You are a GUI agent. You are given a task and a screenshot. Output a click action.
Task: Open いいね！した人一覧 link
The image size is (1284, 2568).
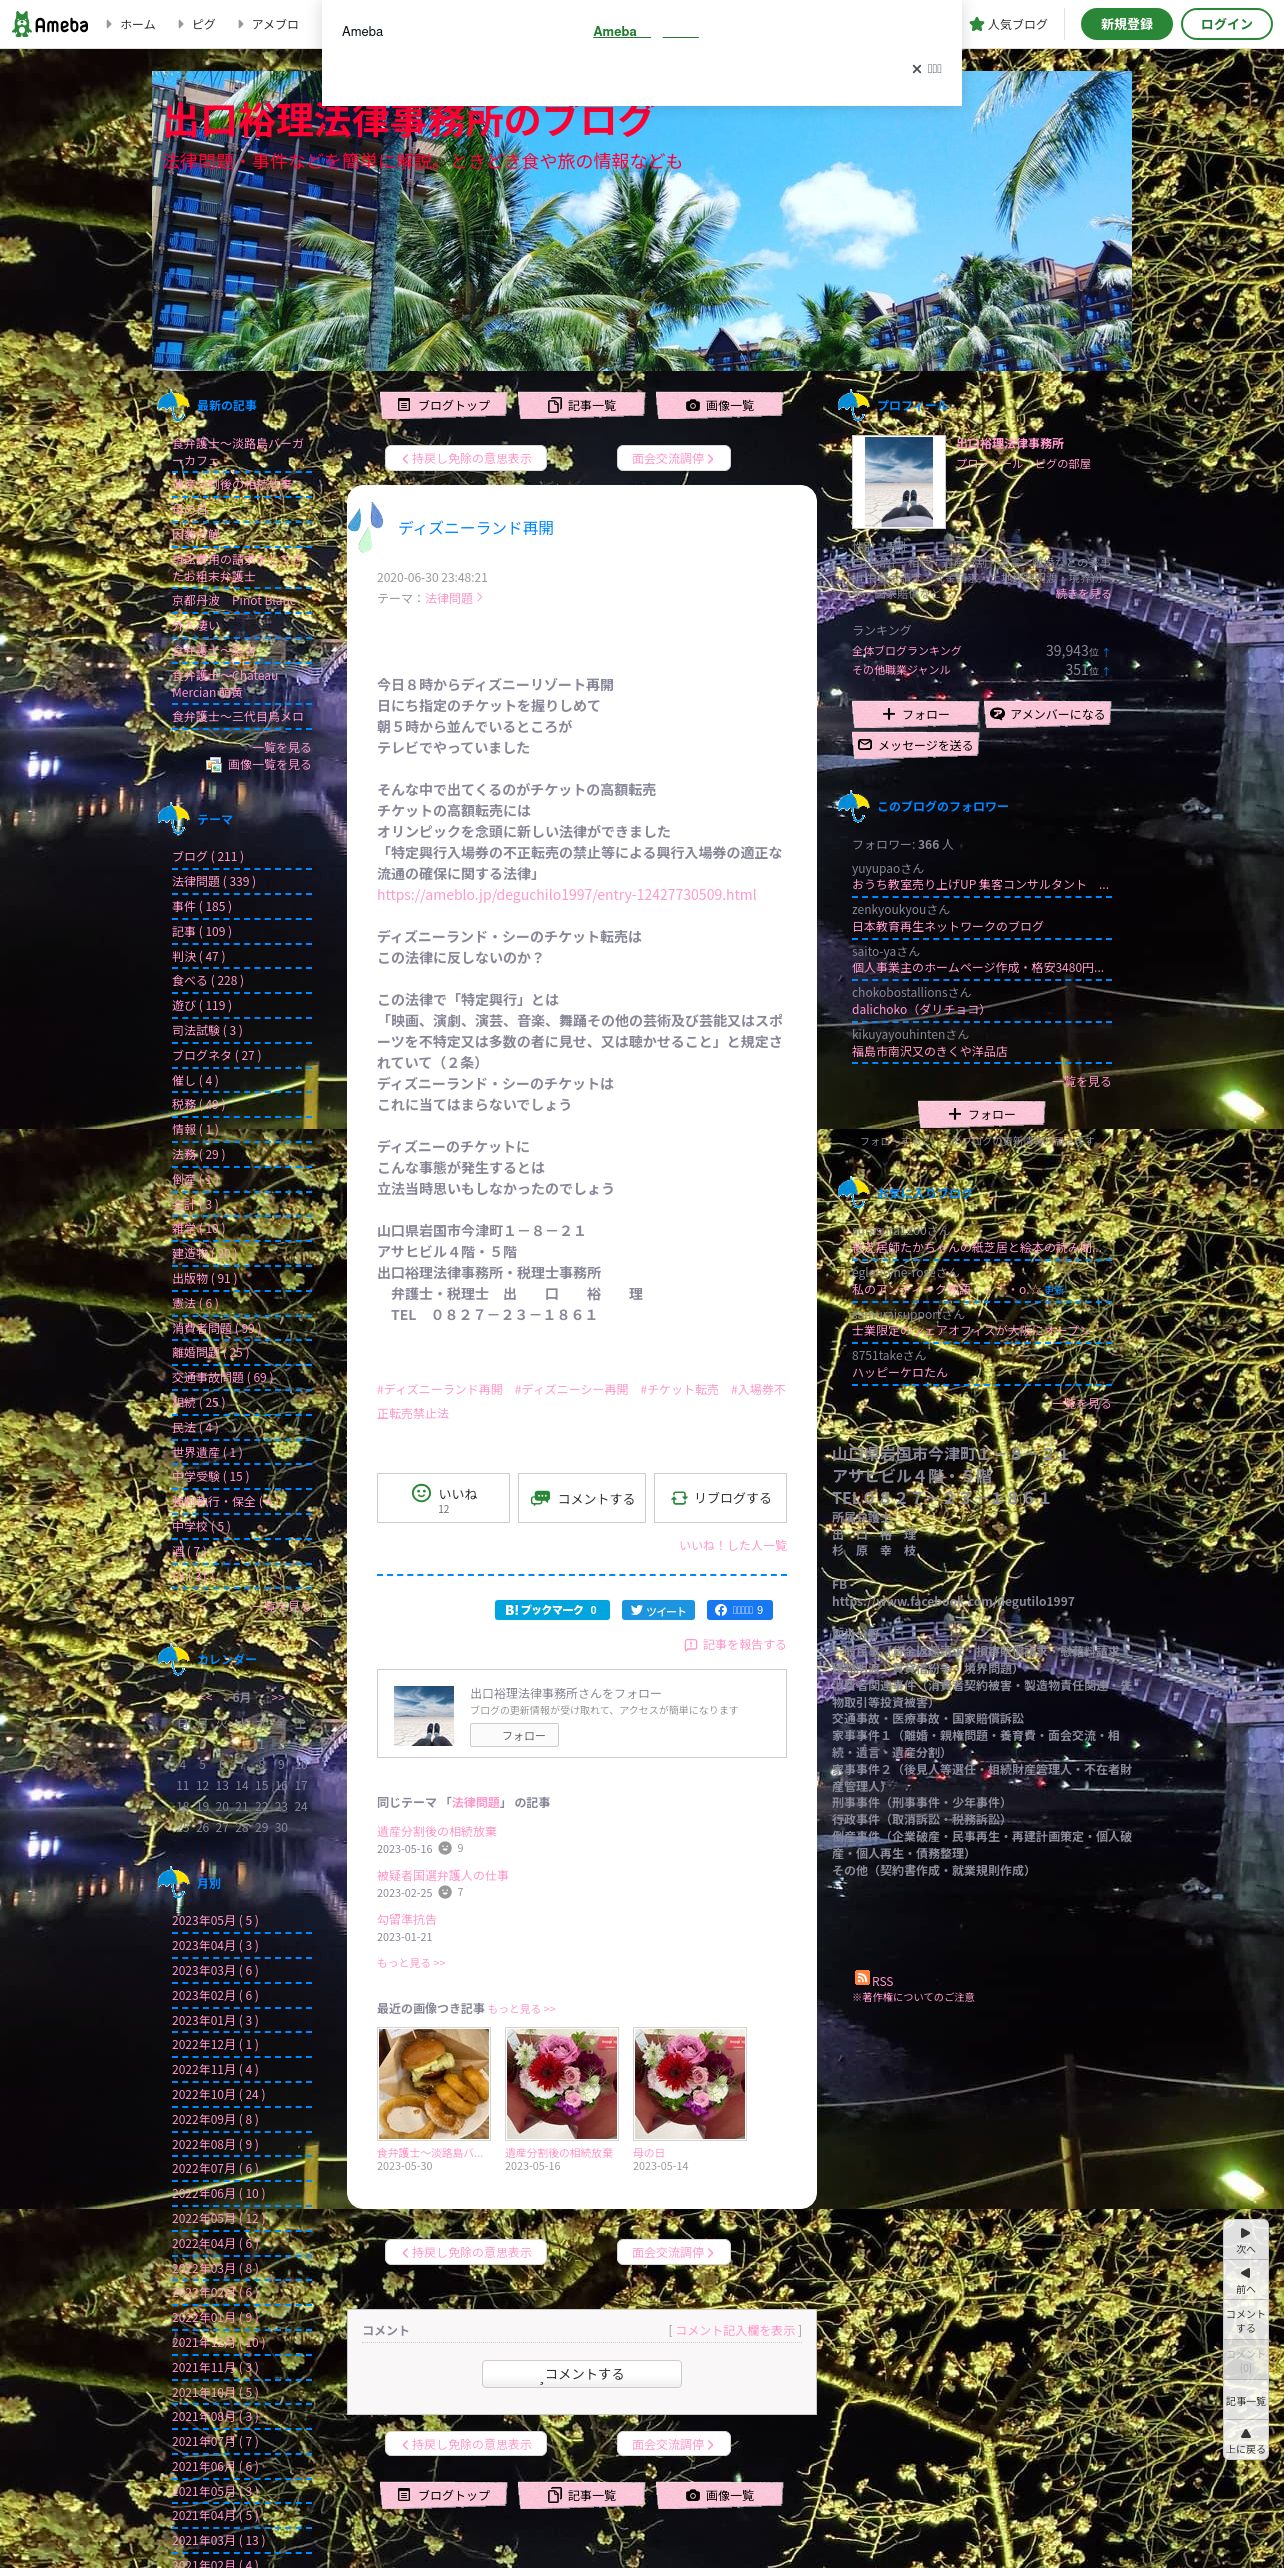click(x=733, y=1545)
